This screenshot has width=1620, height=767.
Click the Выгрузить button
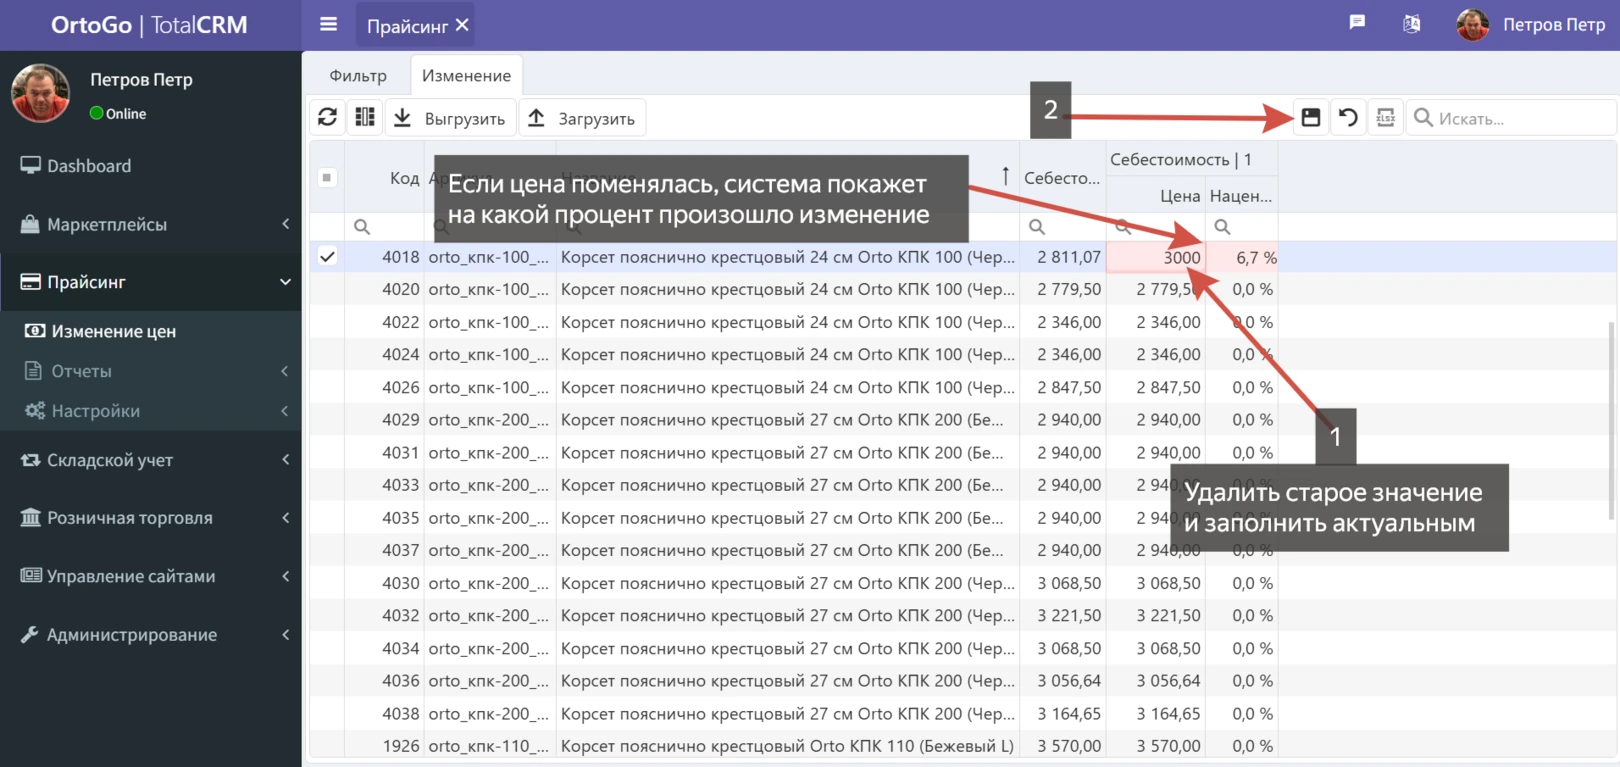(x=450, y=118)
